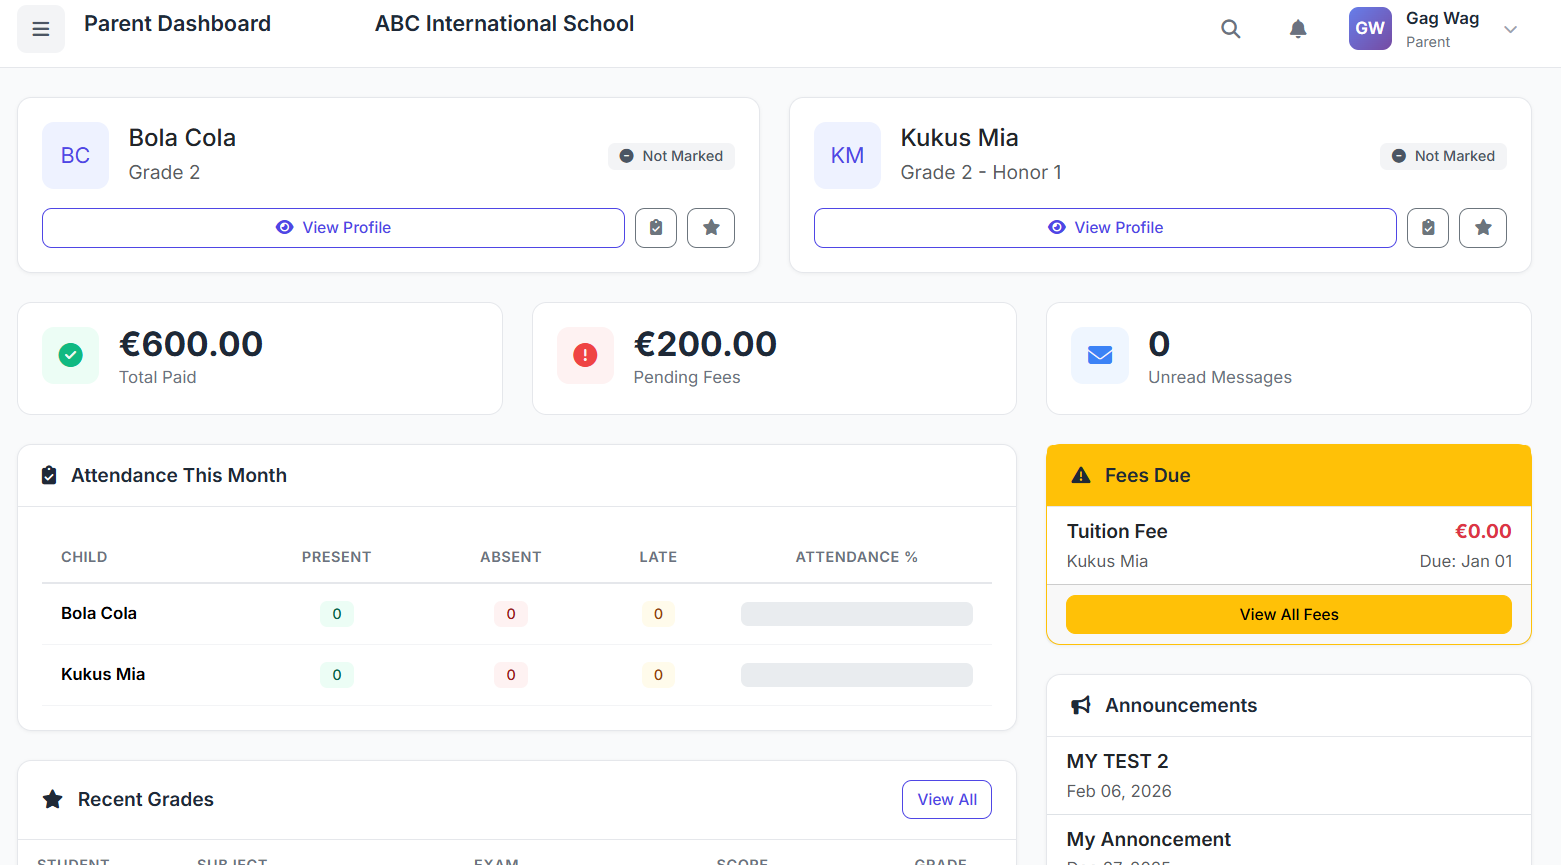The image size is (1561, 865).
Task: Click the ABSENT column header
Action: pos(510,557)
